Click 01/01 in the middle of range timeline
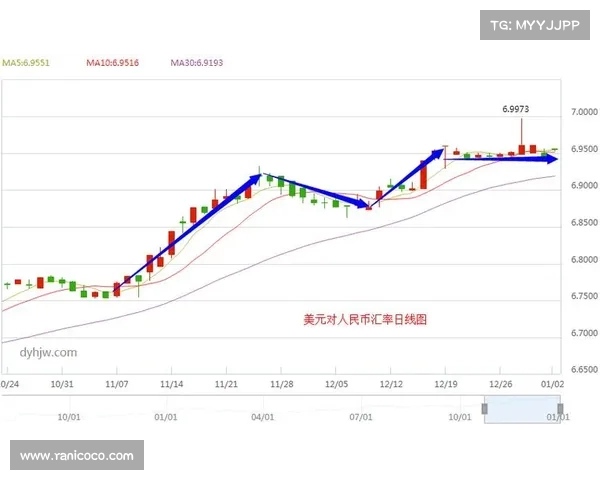Viewport: 600px width, 480px height. [166, 417]
